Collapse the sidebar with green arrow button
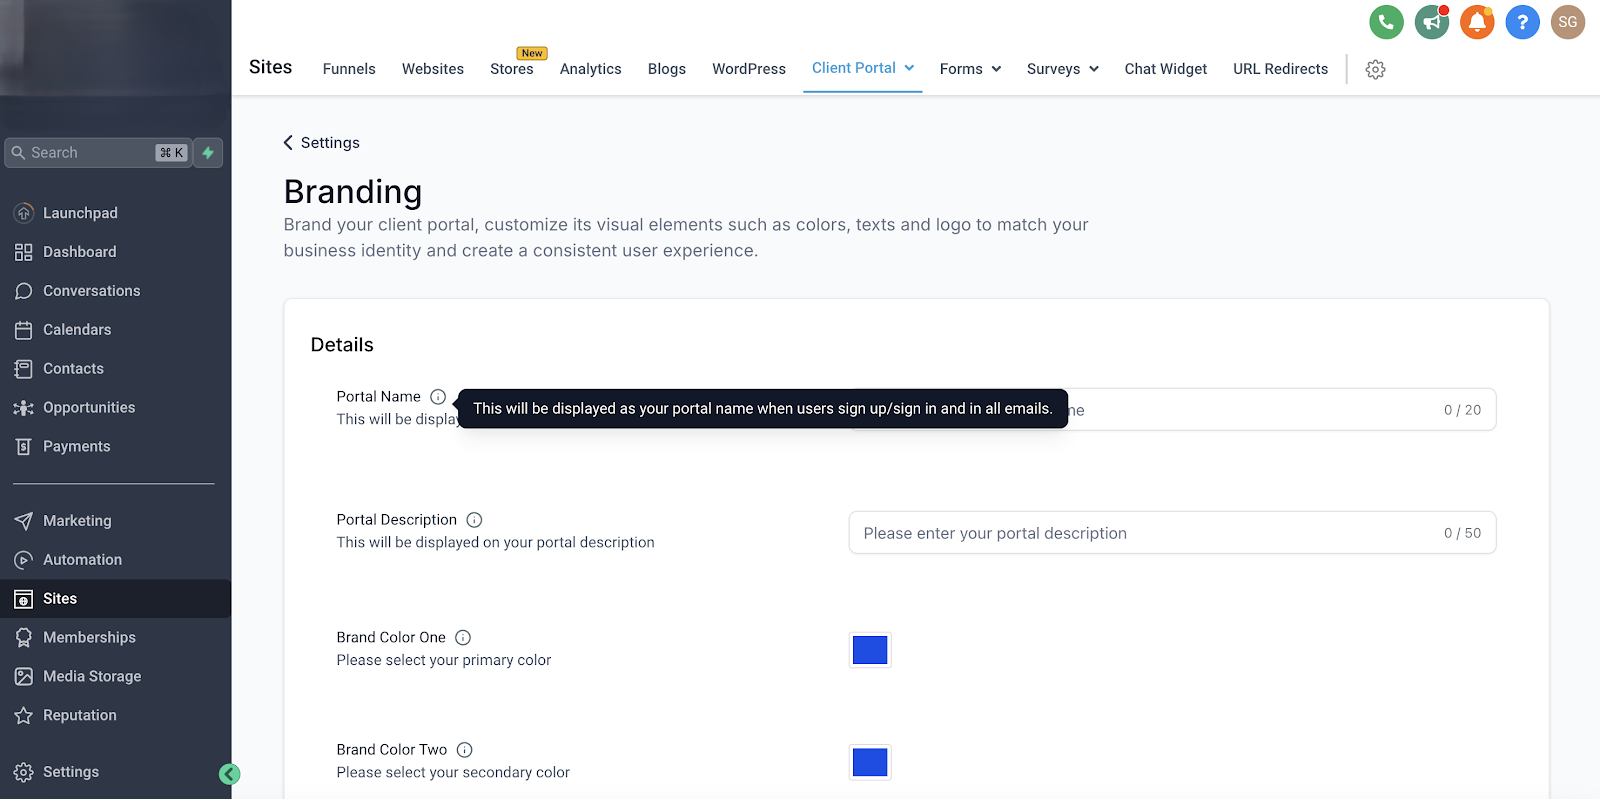Viewport: 1600px width, 799px height. [x=229, y=774]
